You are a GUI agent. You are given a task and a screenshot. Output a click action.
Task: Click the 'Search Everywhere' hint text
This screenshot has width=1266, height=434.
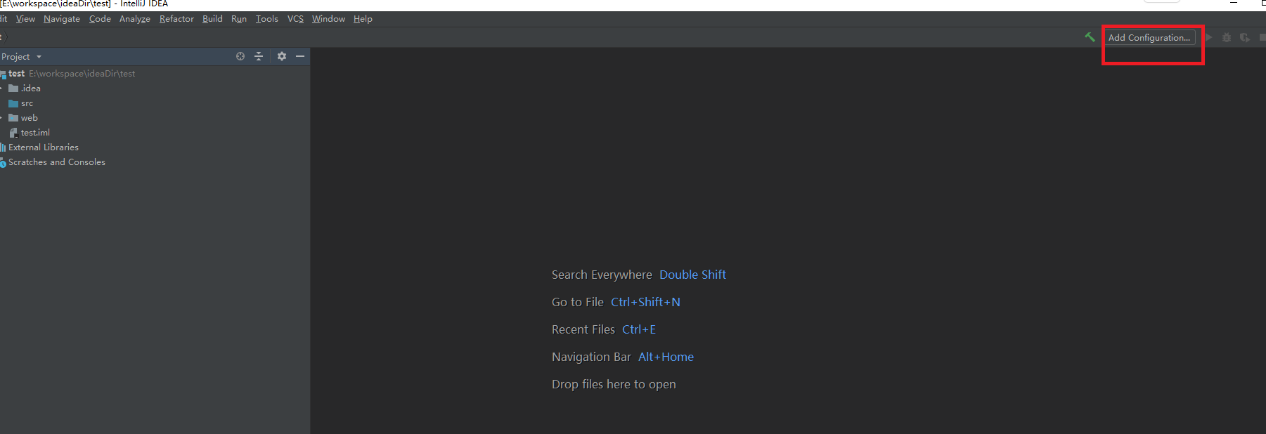602,275
